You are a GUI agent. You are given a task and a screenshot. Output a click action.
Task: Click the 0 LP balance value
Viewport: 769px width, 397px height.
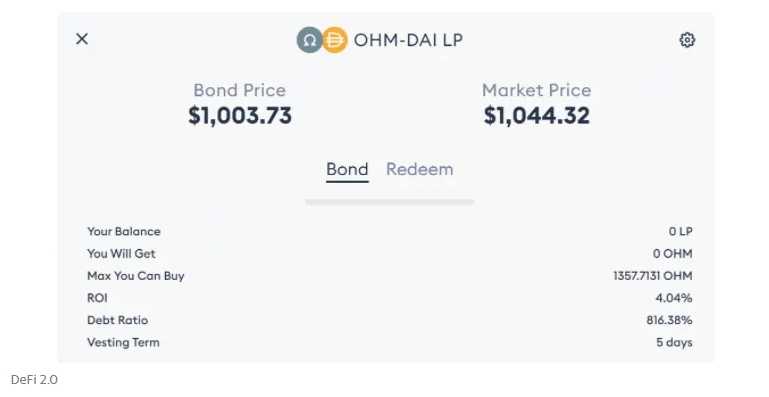[680, 232]
